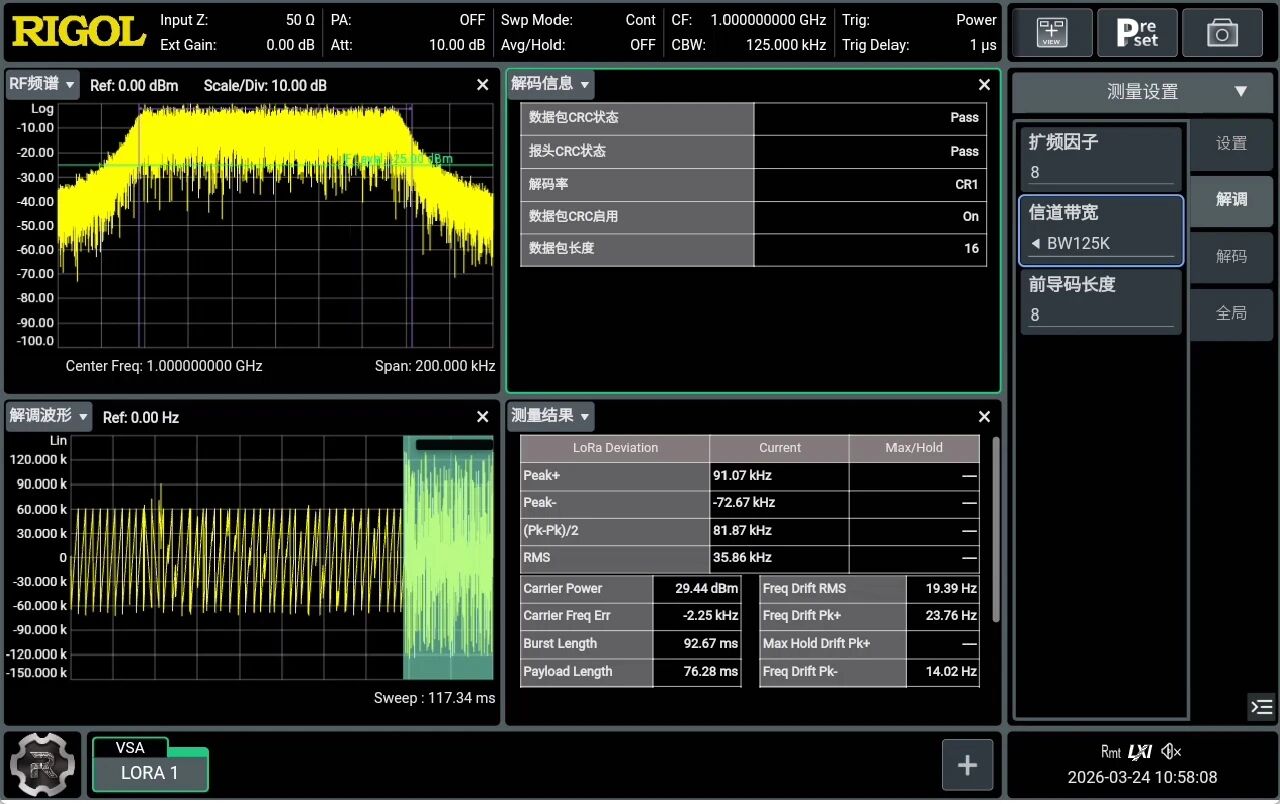Viewport: 1280px width, 804px height.
Task: Toggle the Avg/Hold OFF setting
Action: 578,45
